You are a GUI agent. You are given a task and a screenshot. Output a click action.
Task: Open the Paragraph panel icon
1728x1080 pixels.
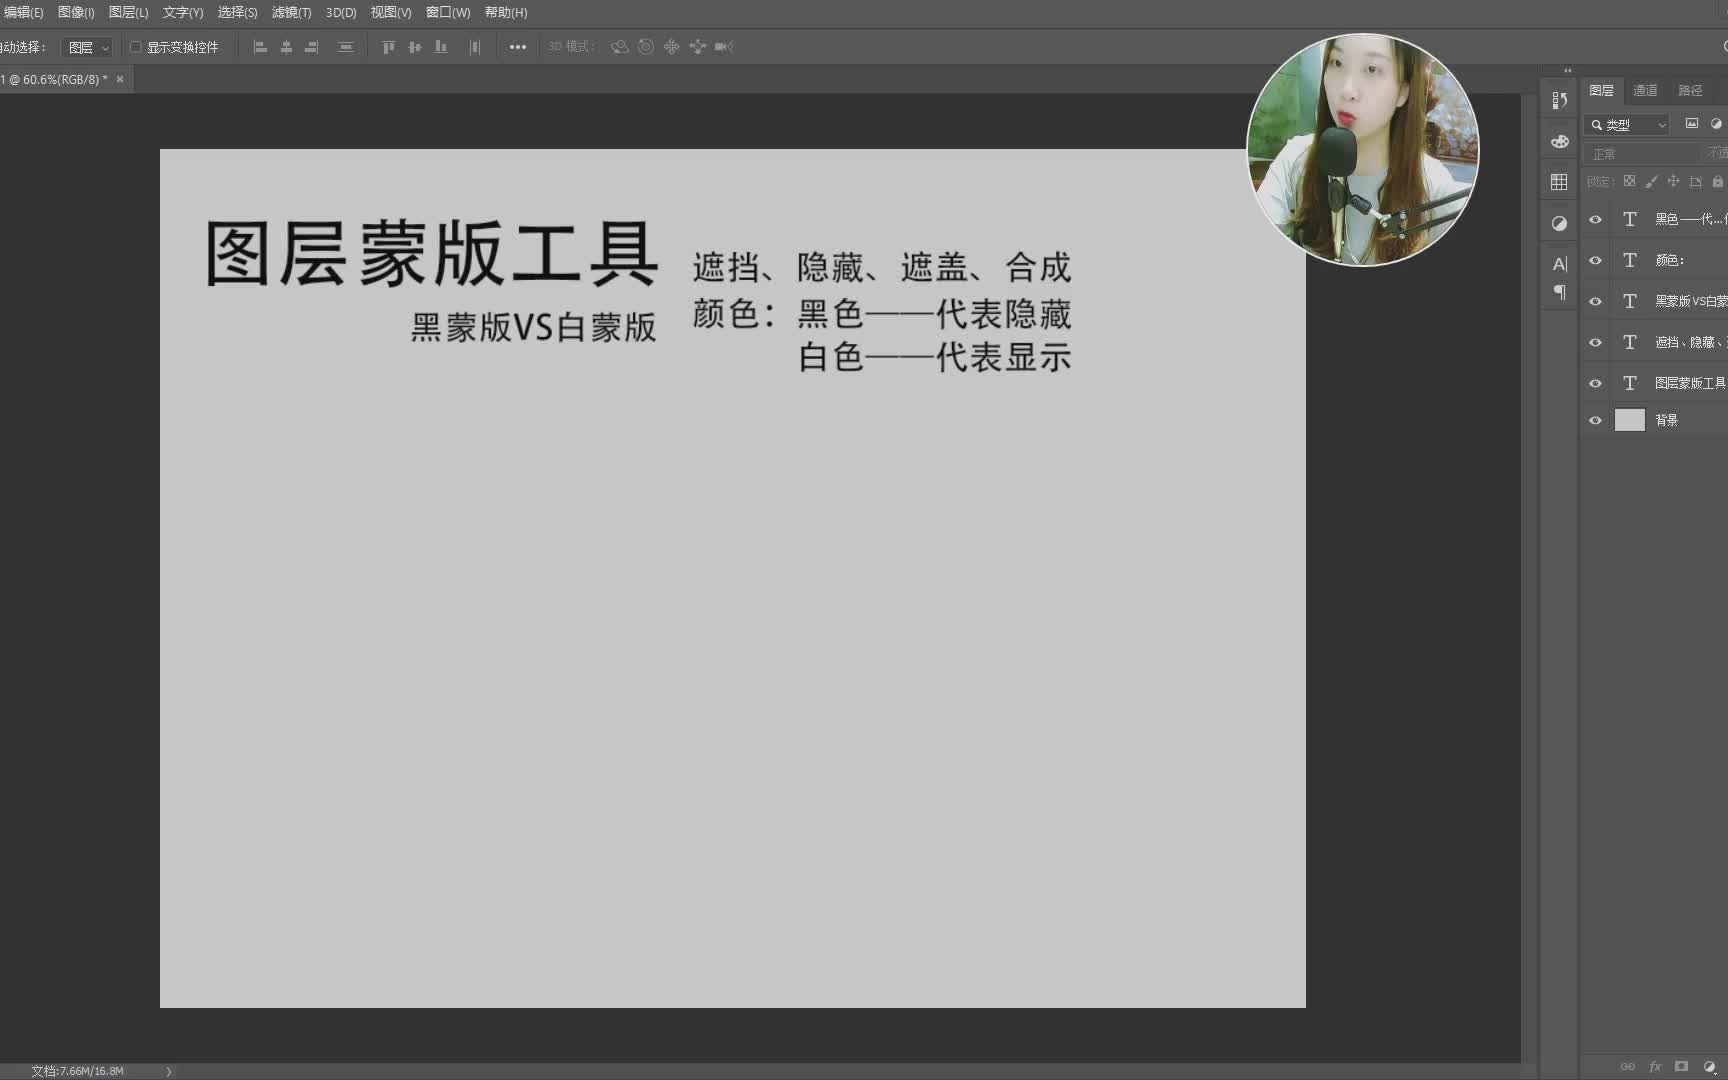1558,291
